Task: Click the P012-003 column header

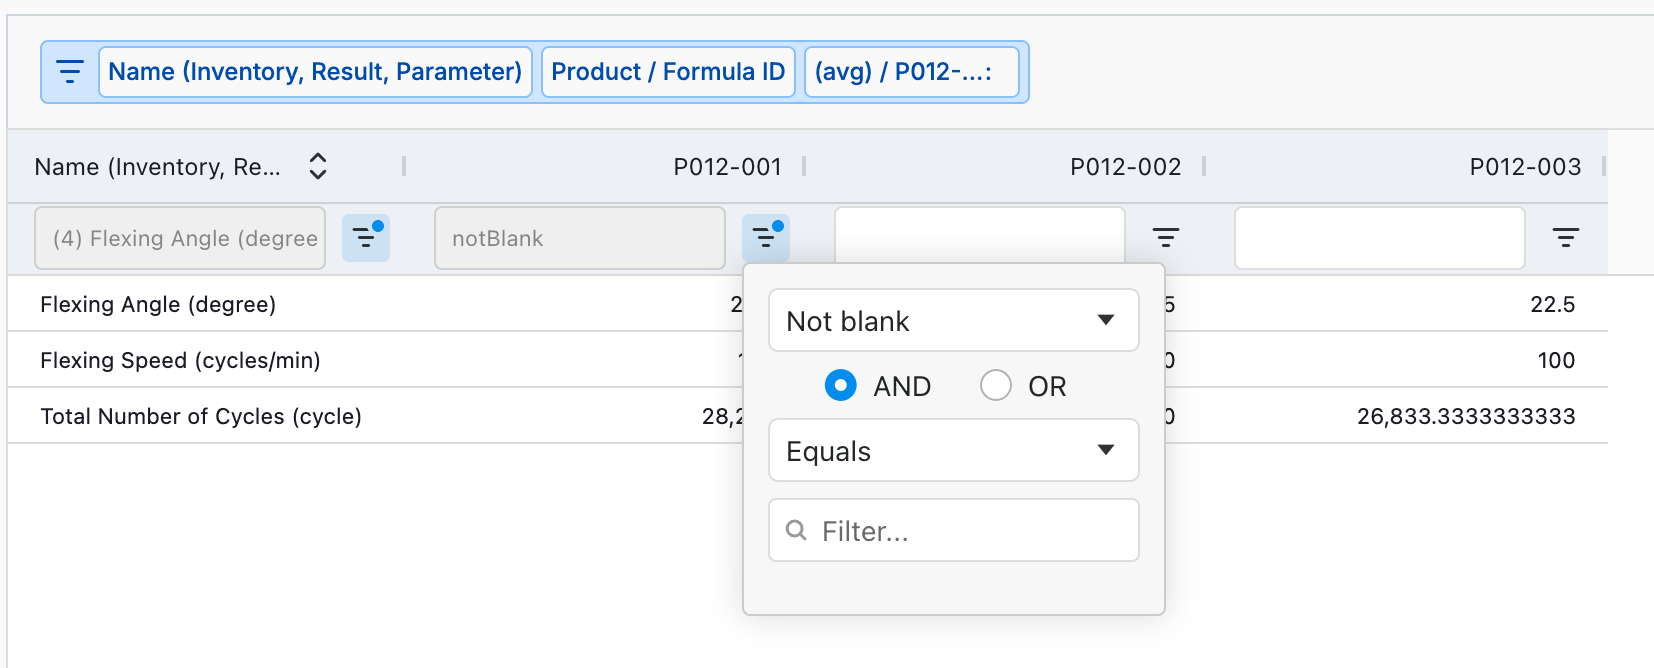Action: click(1524, 167)
